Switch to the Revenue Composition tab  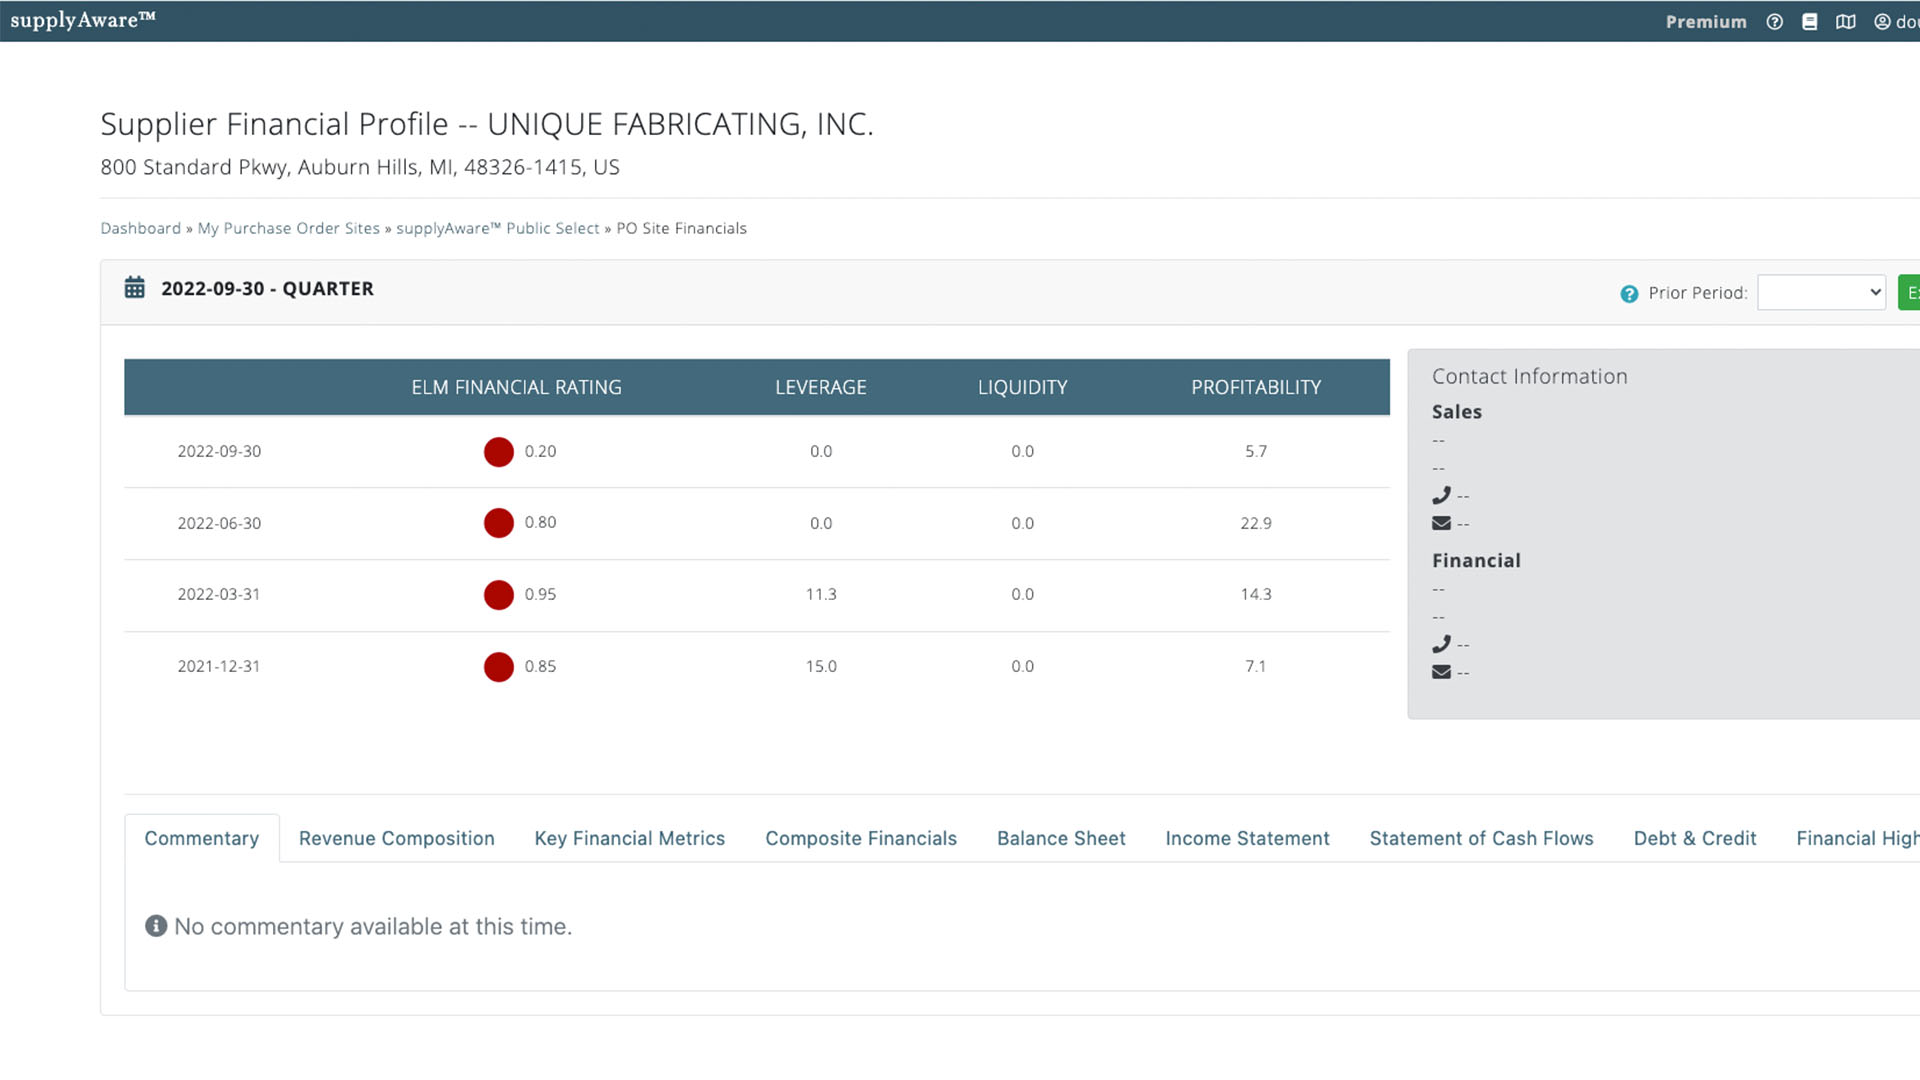pyautogui.click(x=396, y=838)
